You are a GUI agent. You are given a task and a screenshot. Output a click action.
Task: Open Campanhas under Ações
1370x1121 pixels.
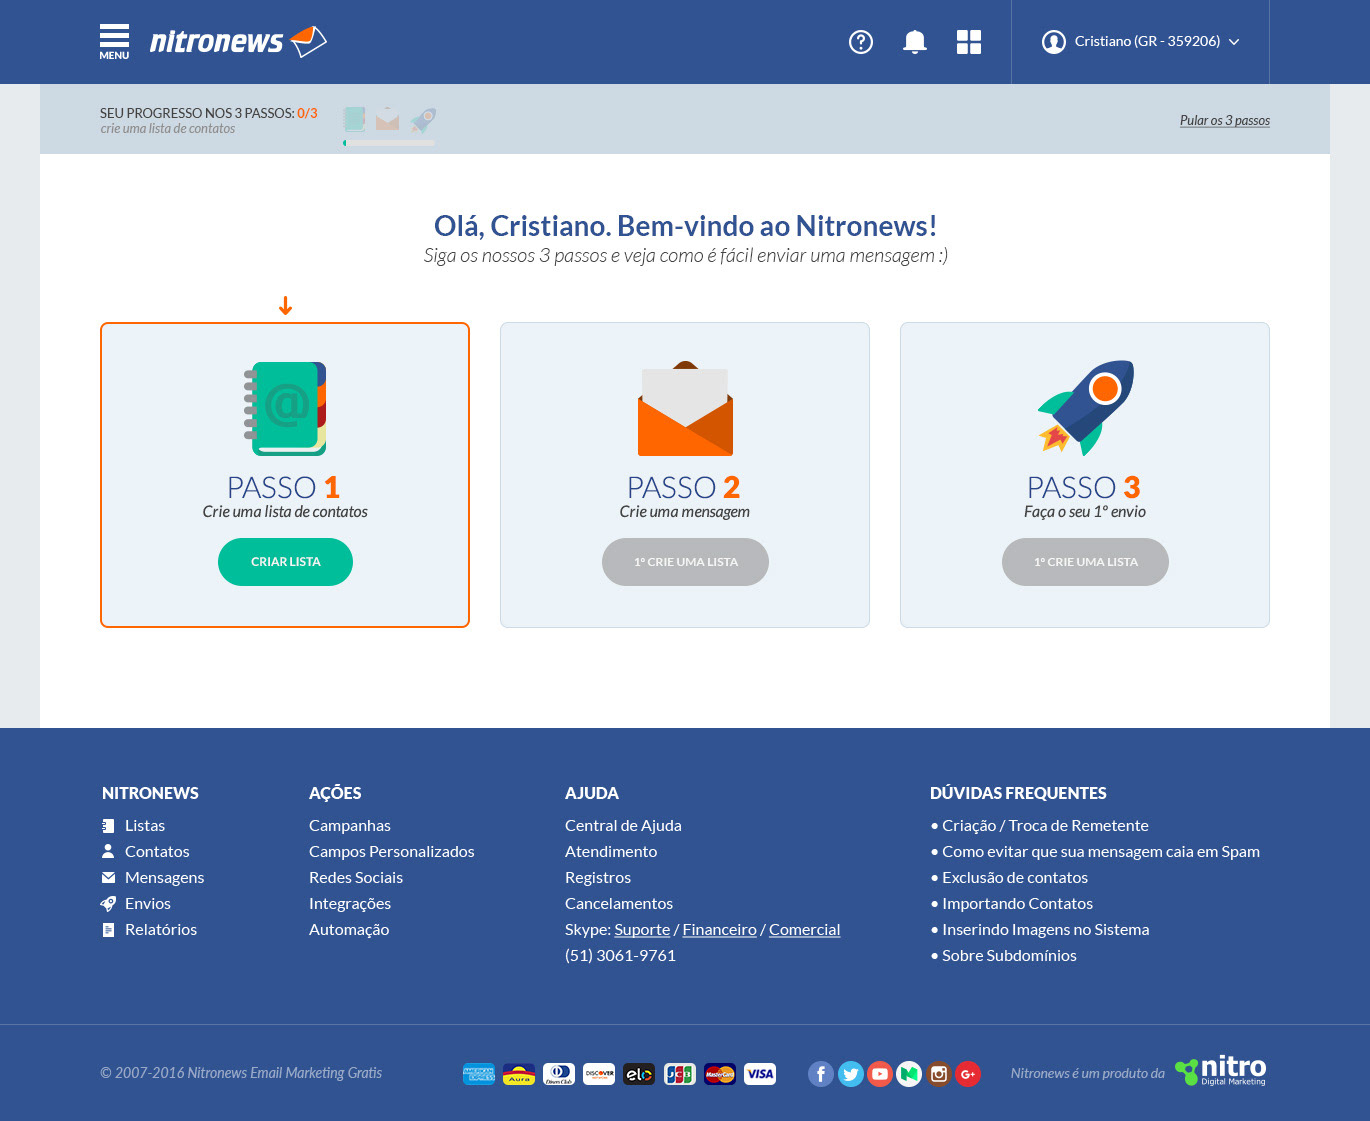(x=350, y=825)
